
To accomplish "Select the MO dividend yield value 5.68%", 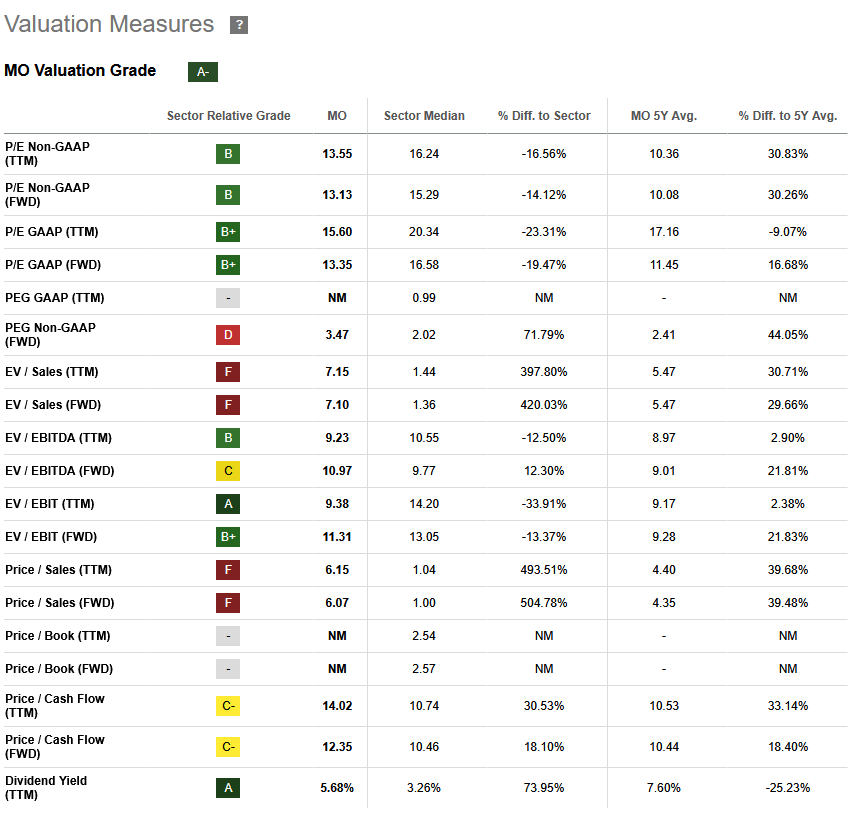I will [337, 787].
